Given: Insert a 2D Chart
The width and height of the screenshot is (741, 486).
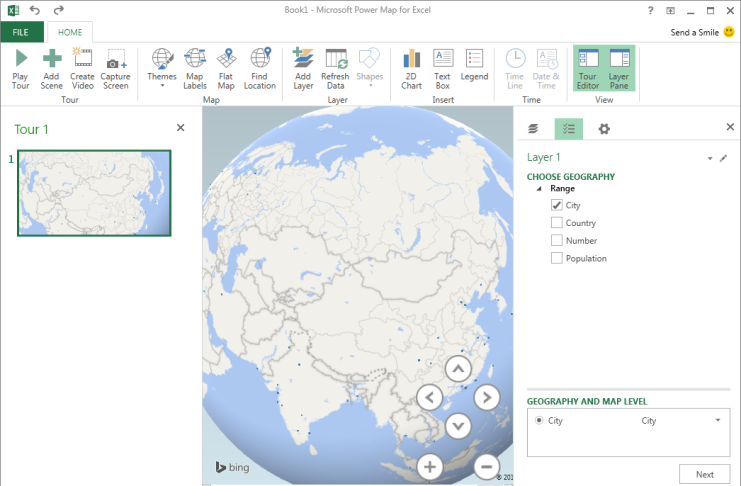Looking at the screenshot, I should point(411,69).
